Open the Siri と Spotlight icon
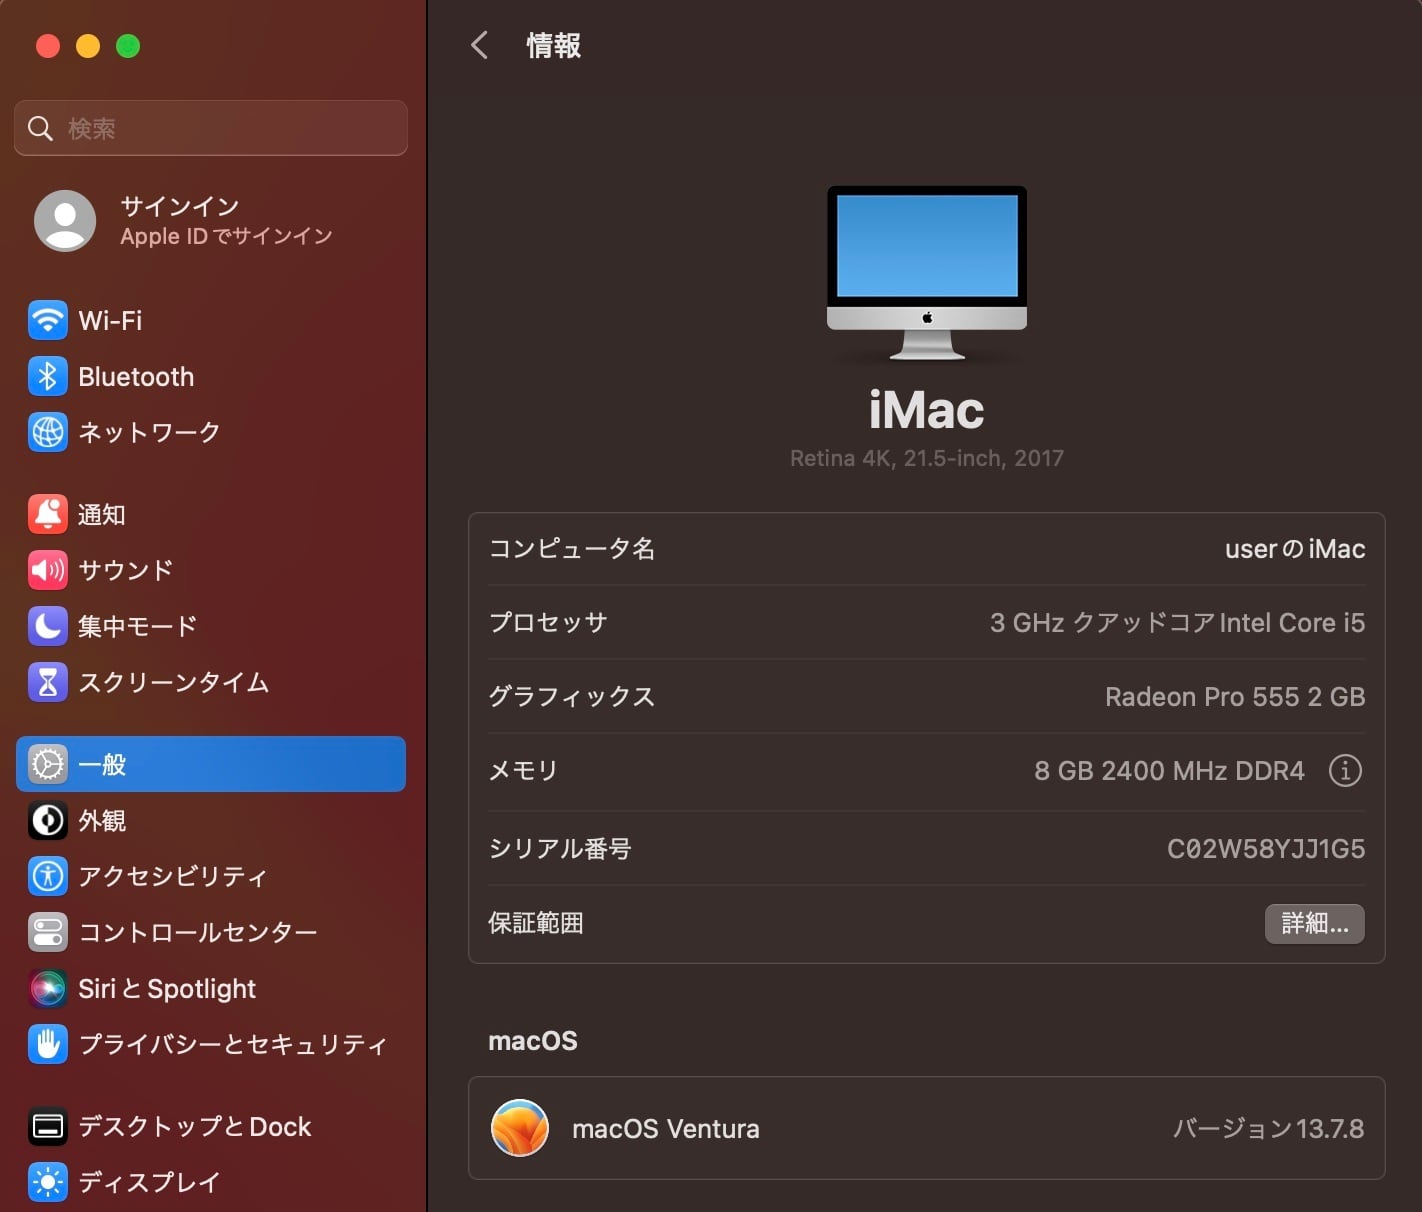1422x1212 pixels. [48, 988]
